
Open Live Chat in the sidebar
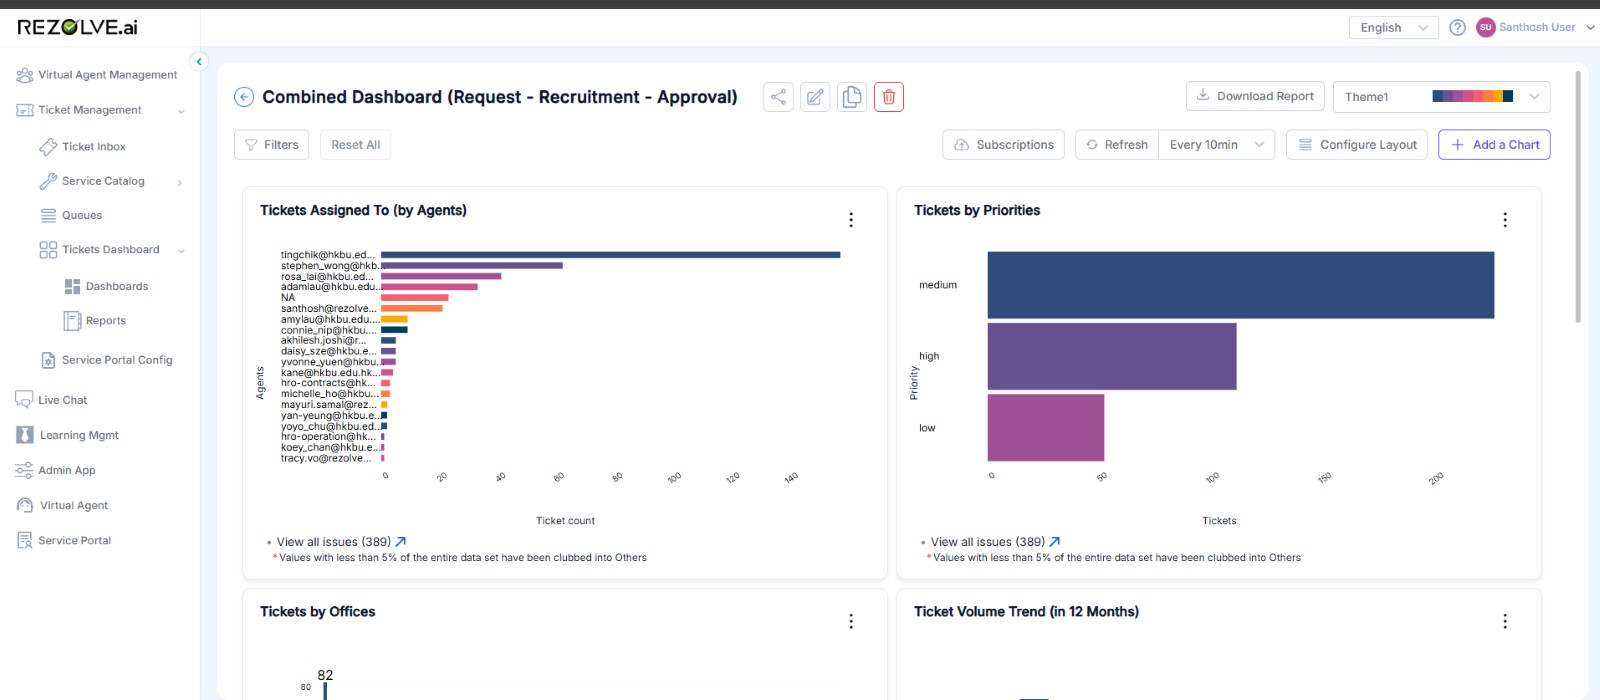[51, 400]
